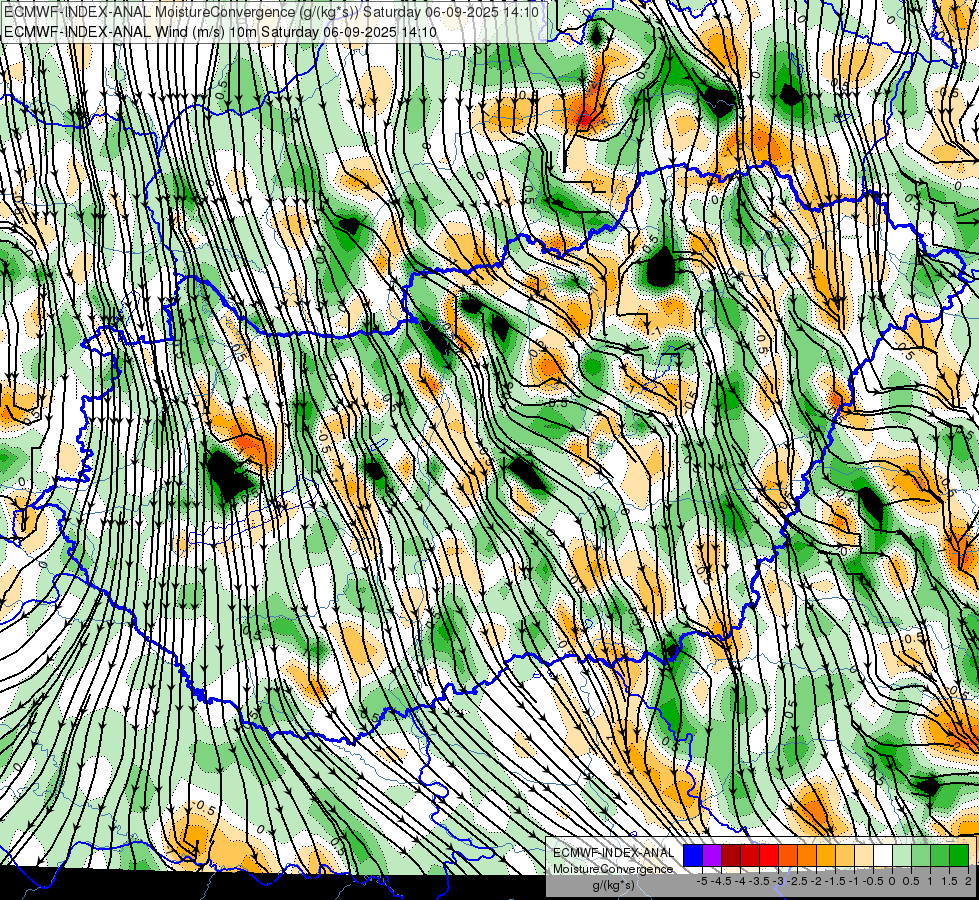Click the purple legend swatch
This screenshot has height=900, width=979.
[712, 855]
